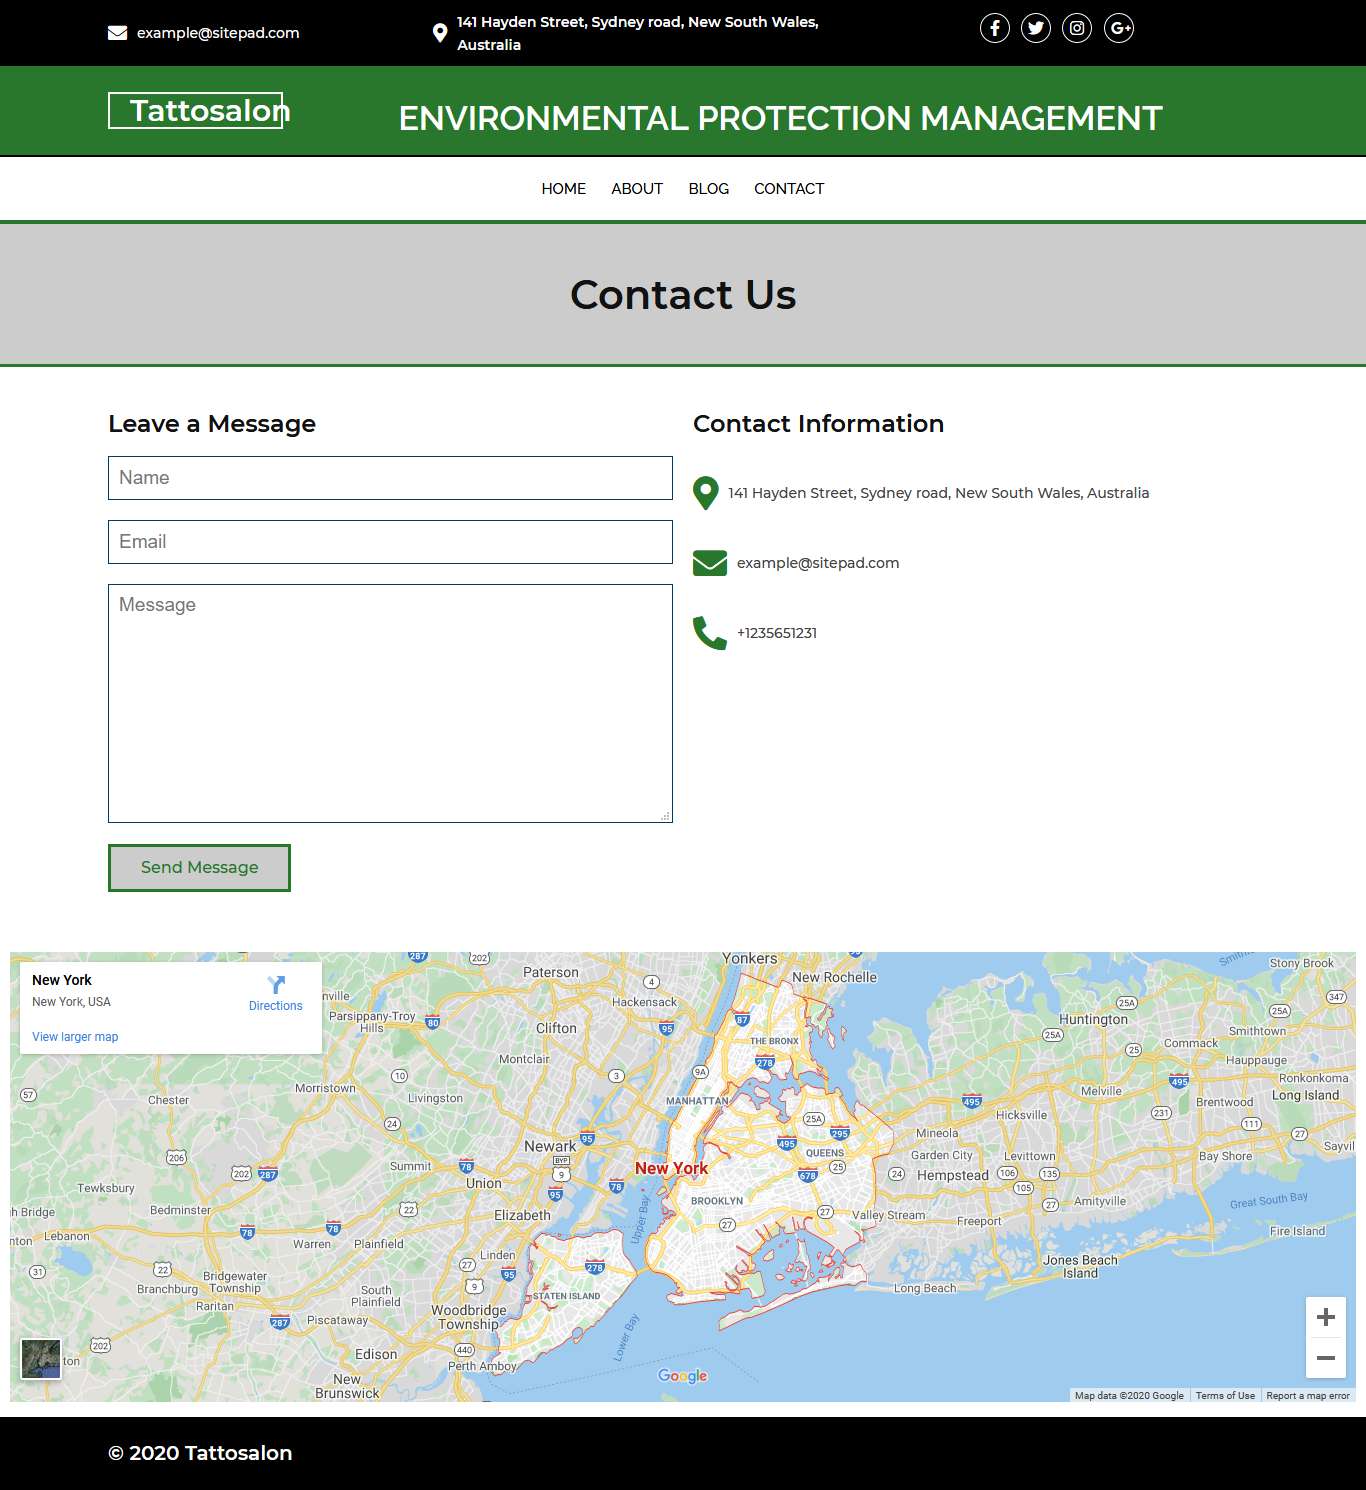This screenshot has width=1366, height=1490.
Task: Navigate to the Contact menu item
Action: pos(789,189)
